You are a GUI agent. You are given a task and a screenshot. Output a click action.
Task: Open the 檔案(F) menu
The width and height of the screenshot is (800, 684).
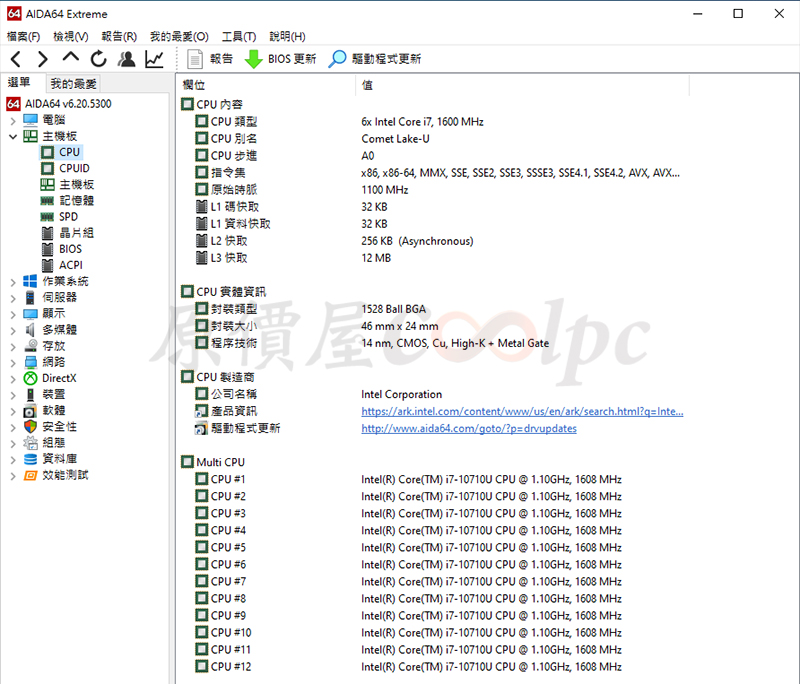point(23,36)
